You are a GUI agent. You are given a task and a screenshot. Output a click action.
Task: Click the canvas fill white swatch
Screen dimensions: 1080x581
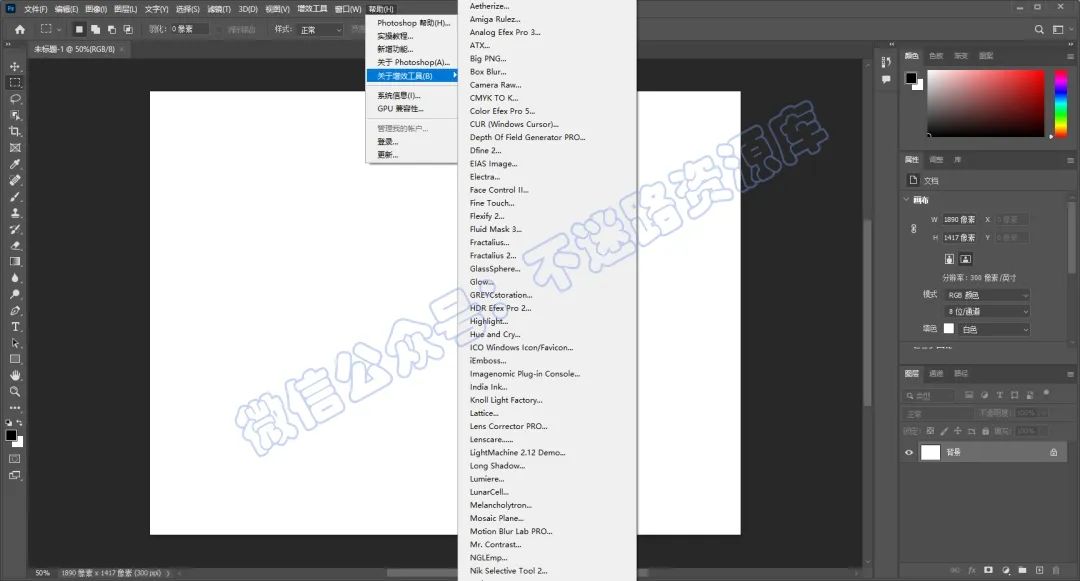[949, 329]
